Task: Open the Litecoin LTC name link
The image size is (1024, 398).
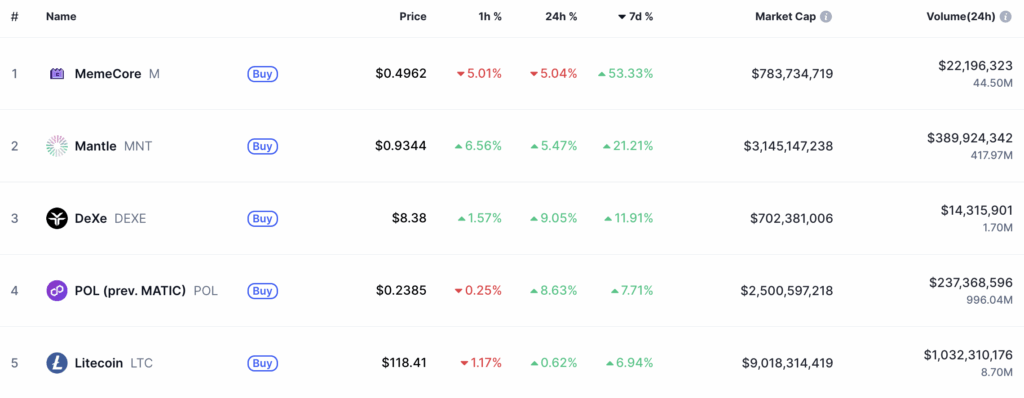Action: coord(114,363)
